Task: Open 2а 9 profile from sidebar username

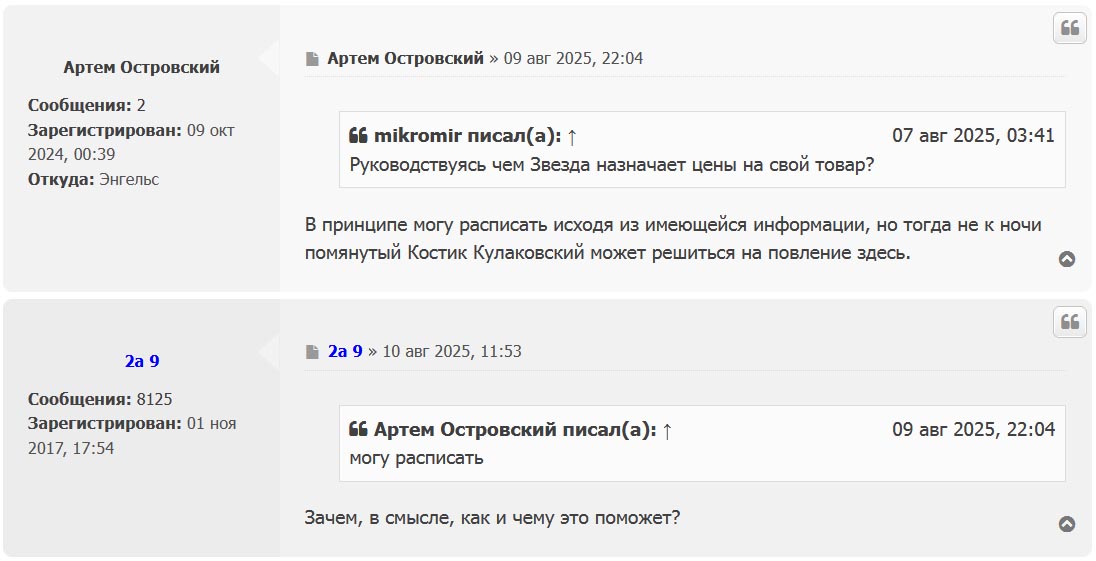Action: [x=142, y=361]
